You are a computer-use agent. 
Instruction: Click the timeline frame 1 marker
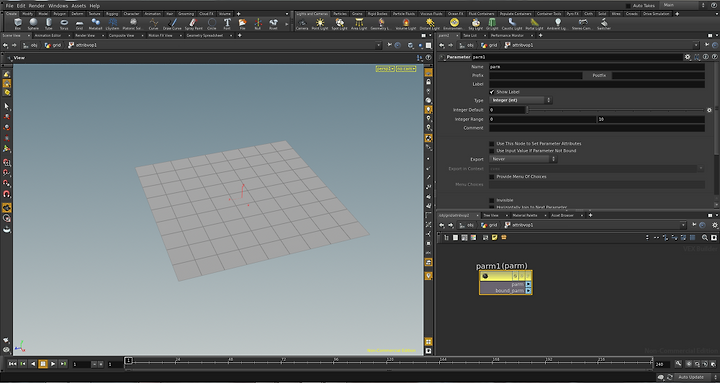pyautogui.click(x=129, y=360)
